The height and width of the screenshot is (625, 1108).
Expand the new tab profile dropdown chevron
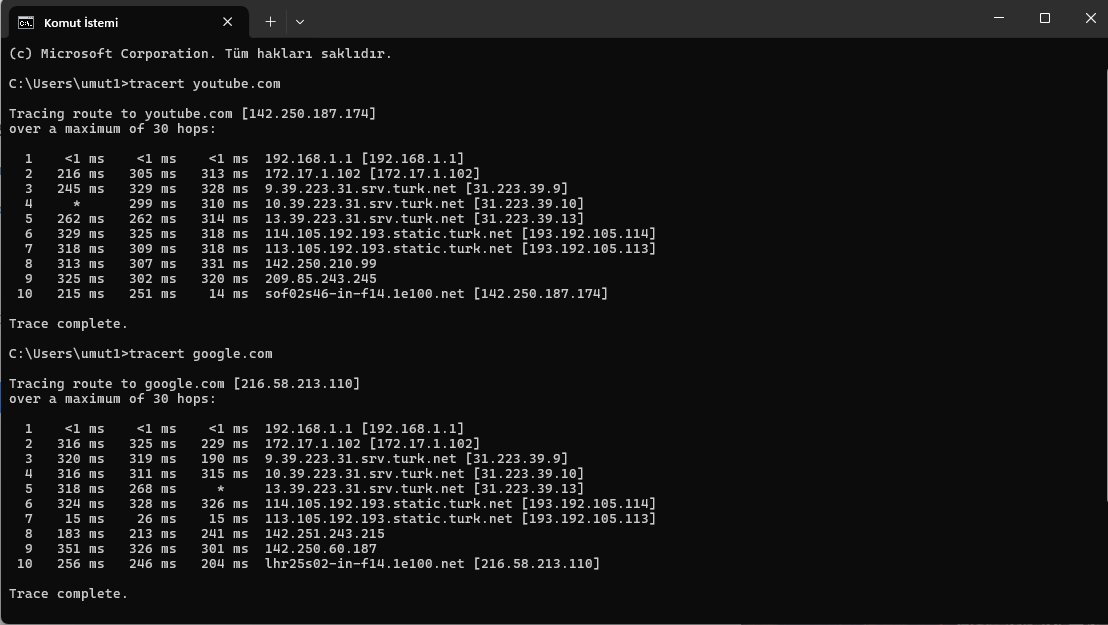(x=300, y=22)
